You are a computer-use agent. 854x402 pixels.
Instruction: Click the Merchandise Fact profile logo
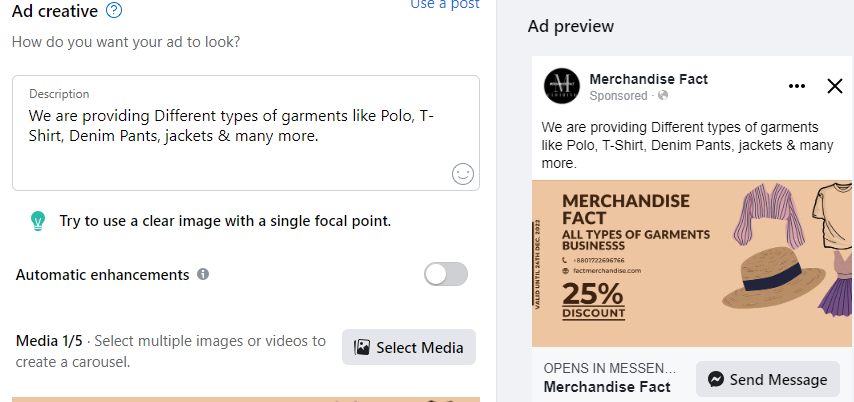pyautogui.click(x=562, y=86)
